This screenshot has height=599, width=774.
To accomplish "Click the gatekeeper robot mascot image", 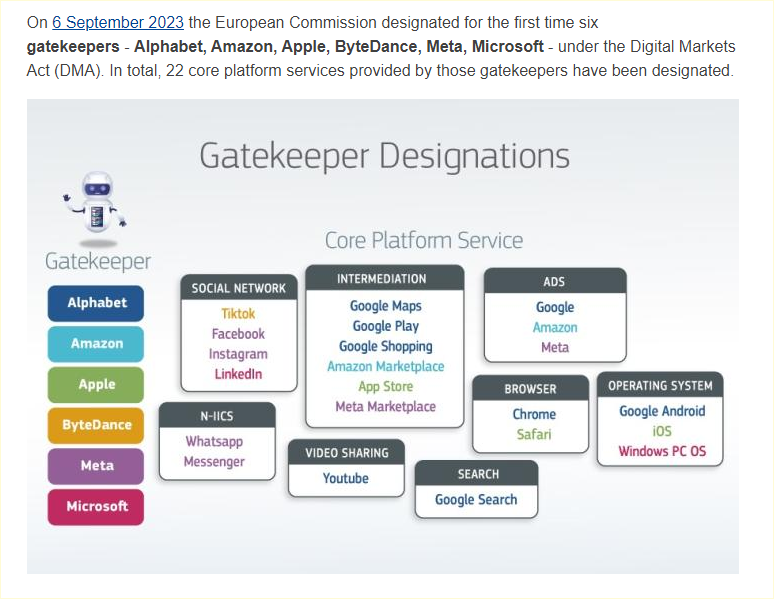I will (x=96, y=208).
